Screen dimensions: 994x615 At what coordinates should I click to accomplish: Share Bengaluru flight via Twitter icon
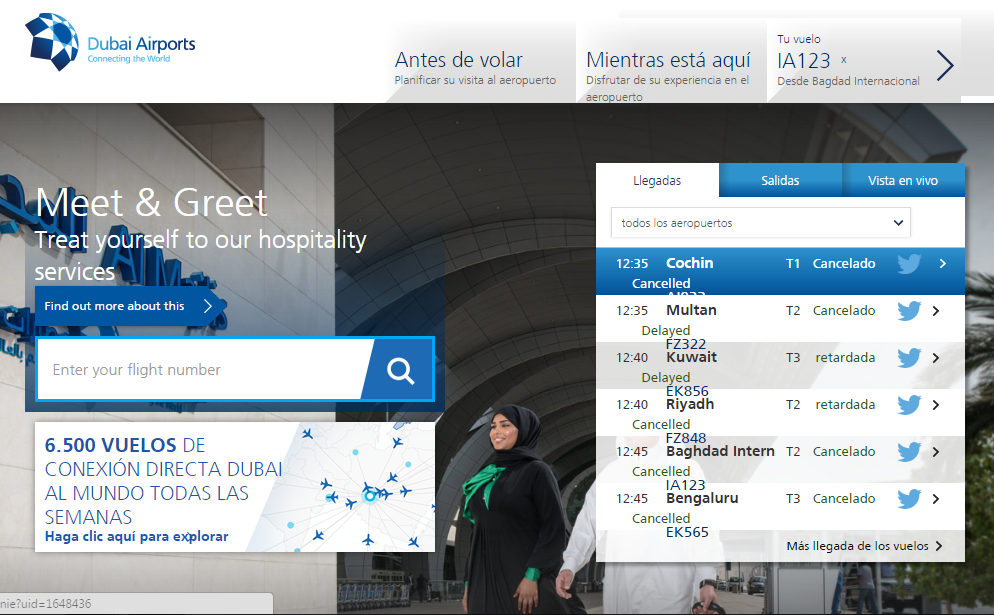pos(909,498)
